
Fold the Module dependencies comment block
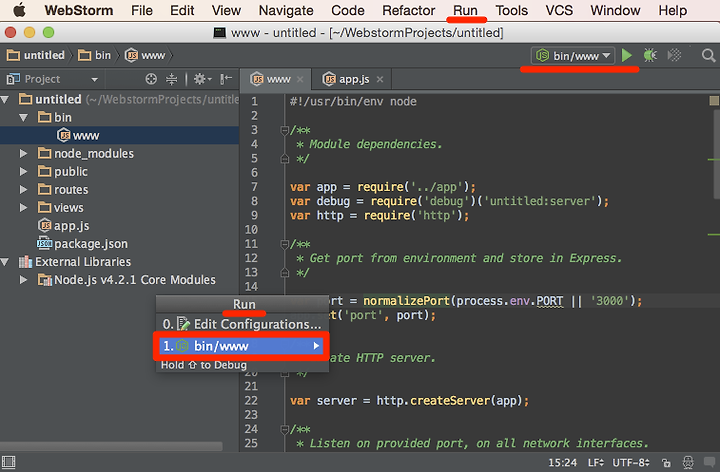click(284, 130)
